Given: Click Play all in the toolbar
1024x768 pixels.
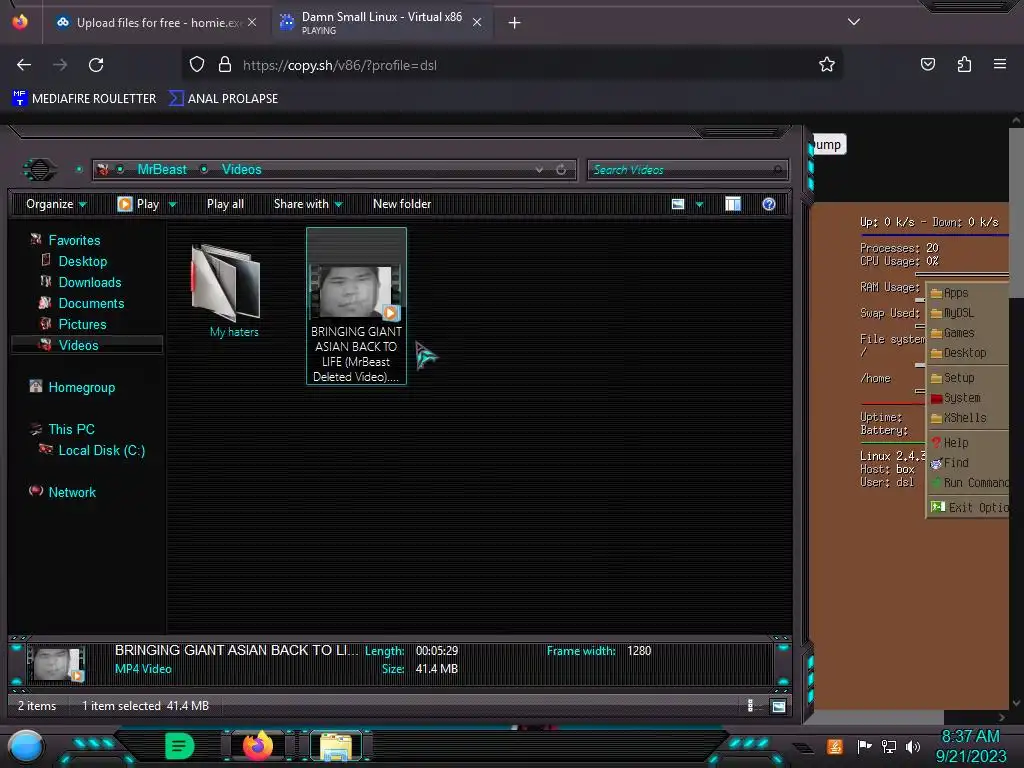Looking at the screenshot, I should (225, 204).
